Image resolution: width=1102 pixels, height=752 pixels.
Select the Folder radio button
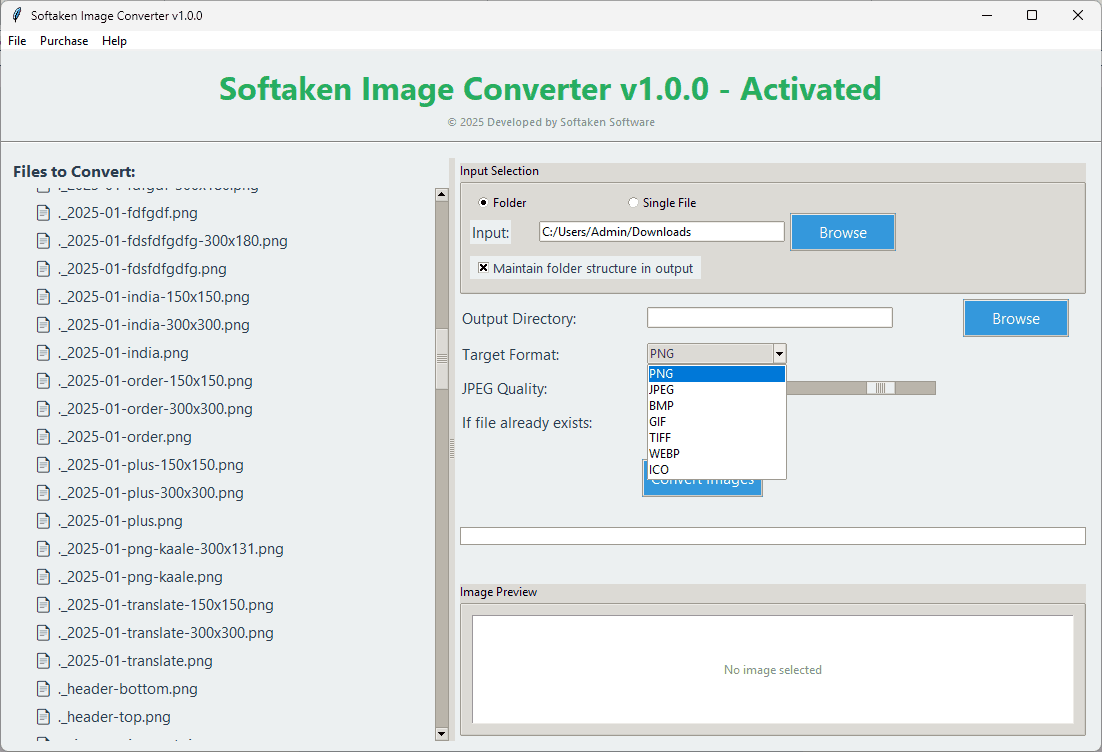483,202
